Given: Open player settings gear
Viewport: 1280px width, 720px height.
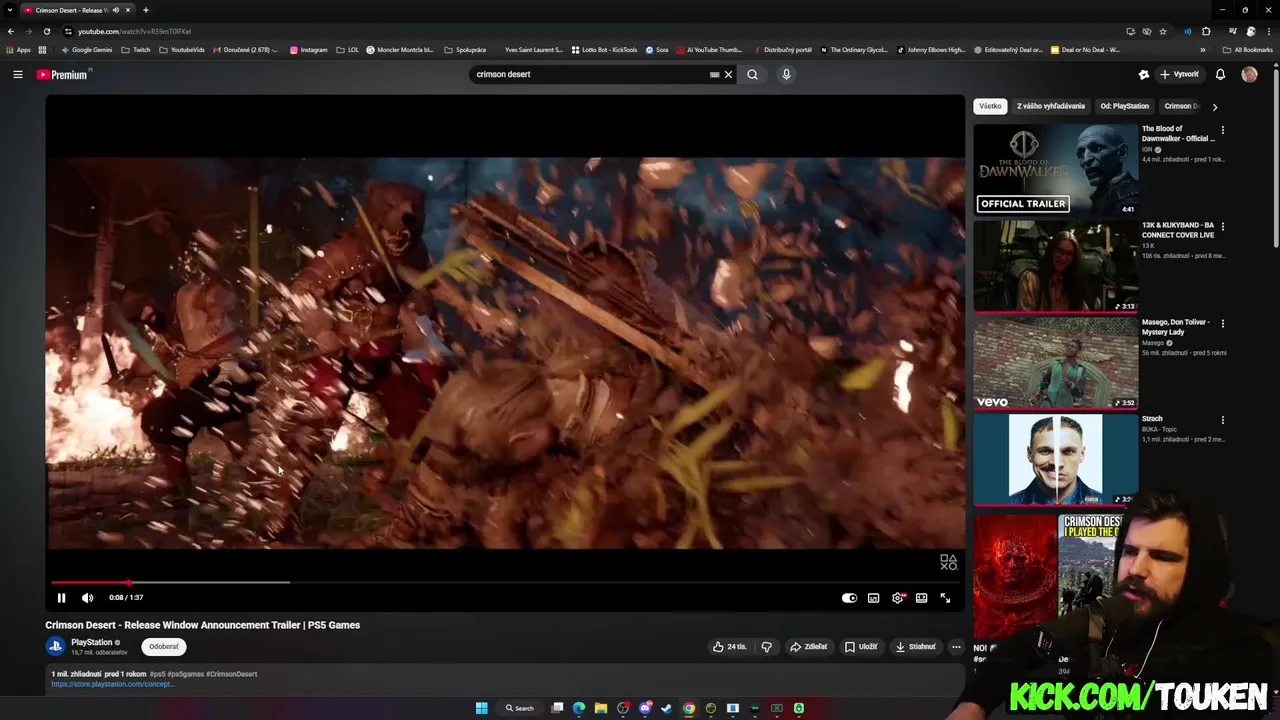Looking at the screenshot, I should (897, 598).
